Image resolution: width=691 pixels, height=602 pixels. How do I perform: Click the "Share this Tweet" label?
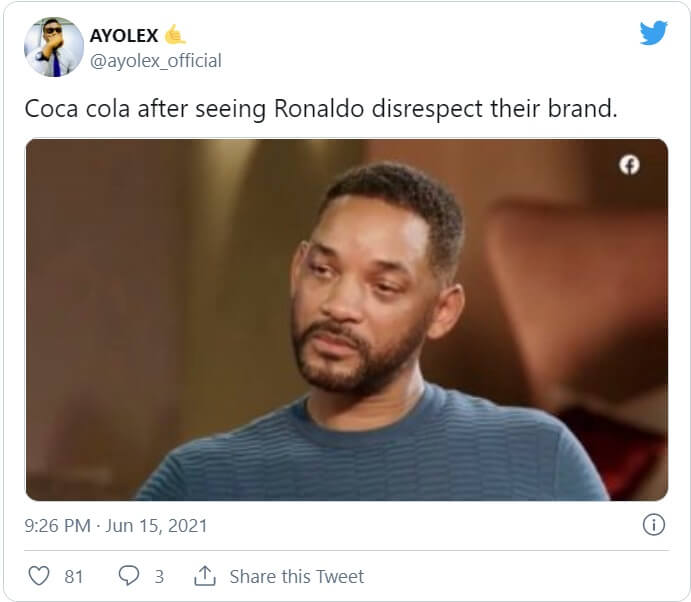(297, 576)
